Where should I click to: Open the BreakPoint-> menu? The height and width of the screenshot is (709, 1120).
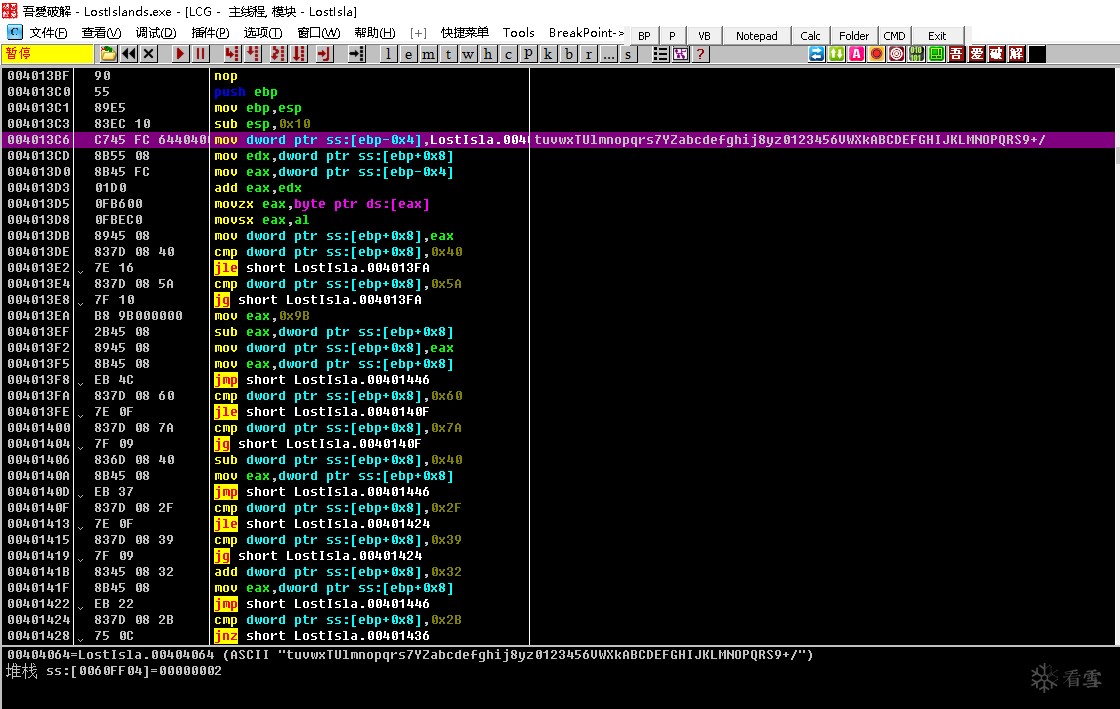586,33
